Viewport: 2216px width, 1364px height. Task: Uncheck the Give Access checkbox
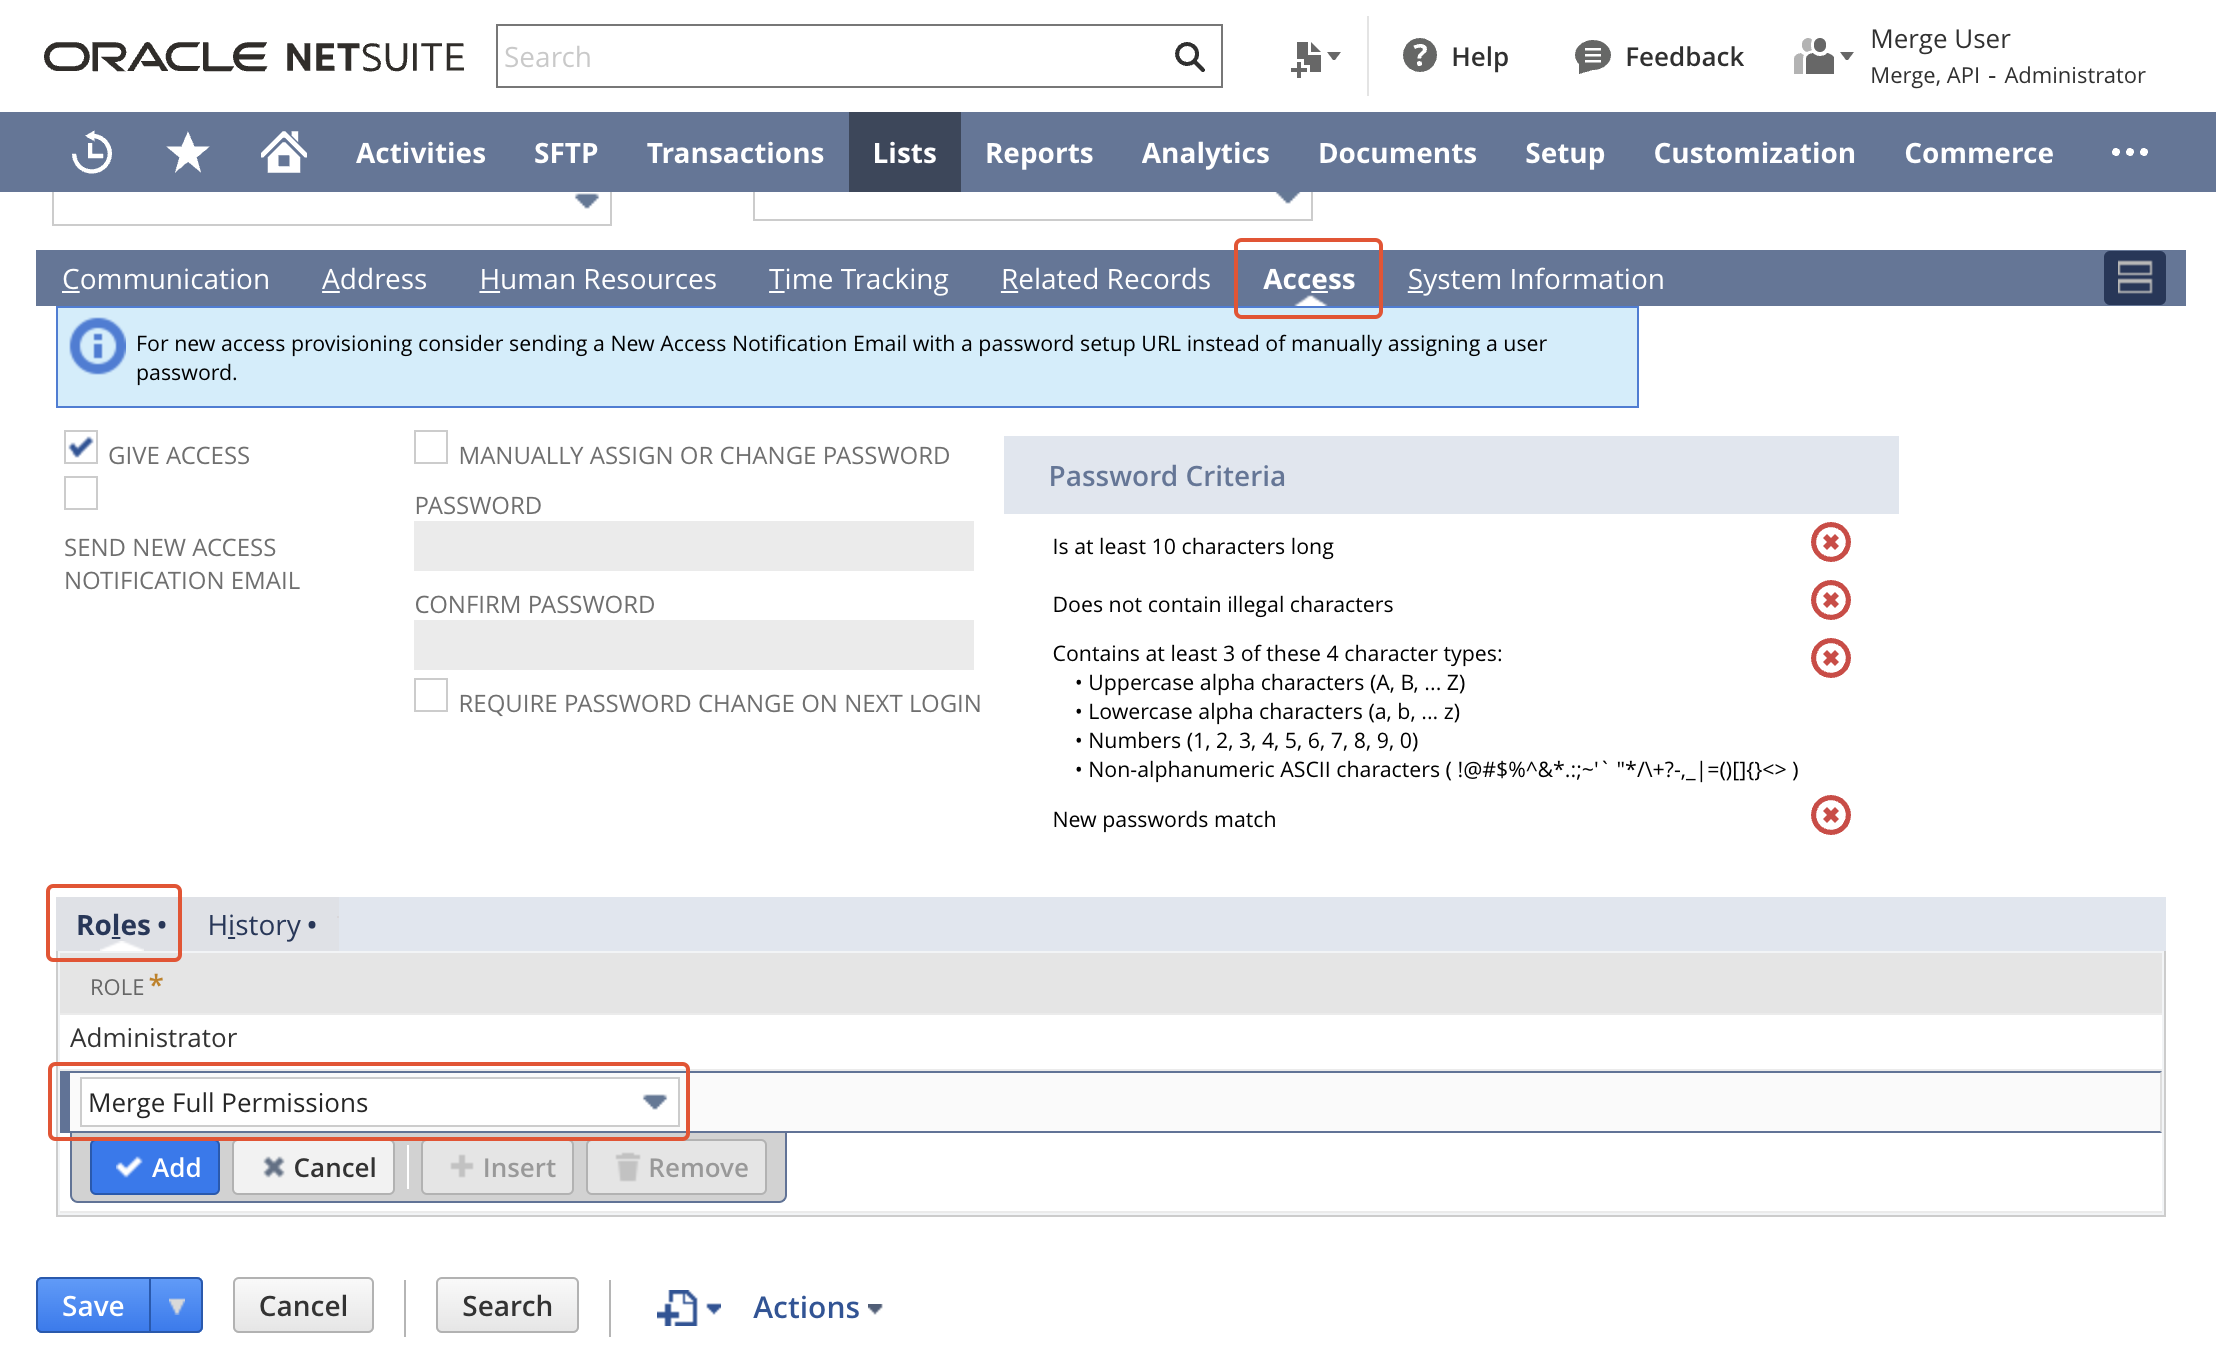coord(81,448)
